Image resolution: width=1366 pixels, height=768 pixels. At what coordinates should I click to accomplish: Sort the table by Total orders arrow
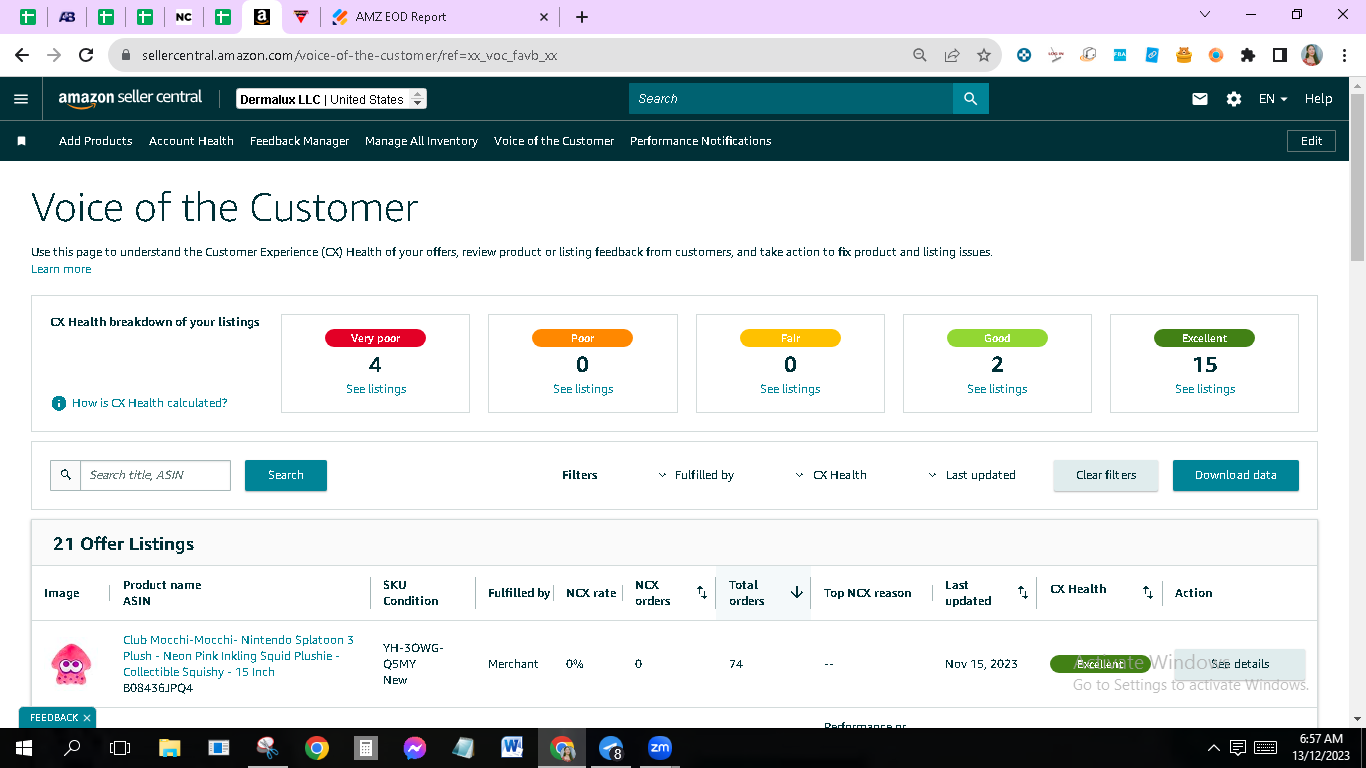(797, 592)
